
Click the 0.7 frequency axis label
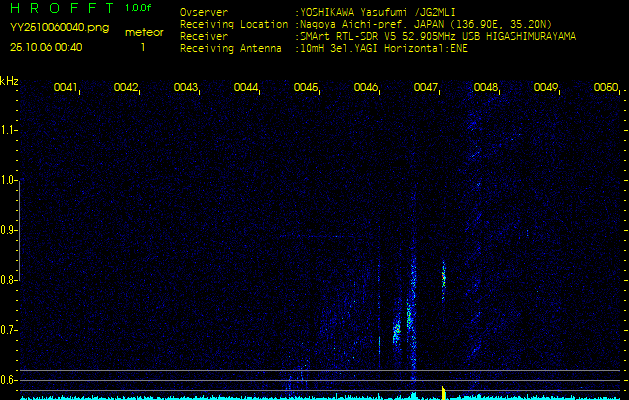point(7,330)
